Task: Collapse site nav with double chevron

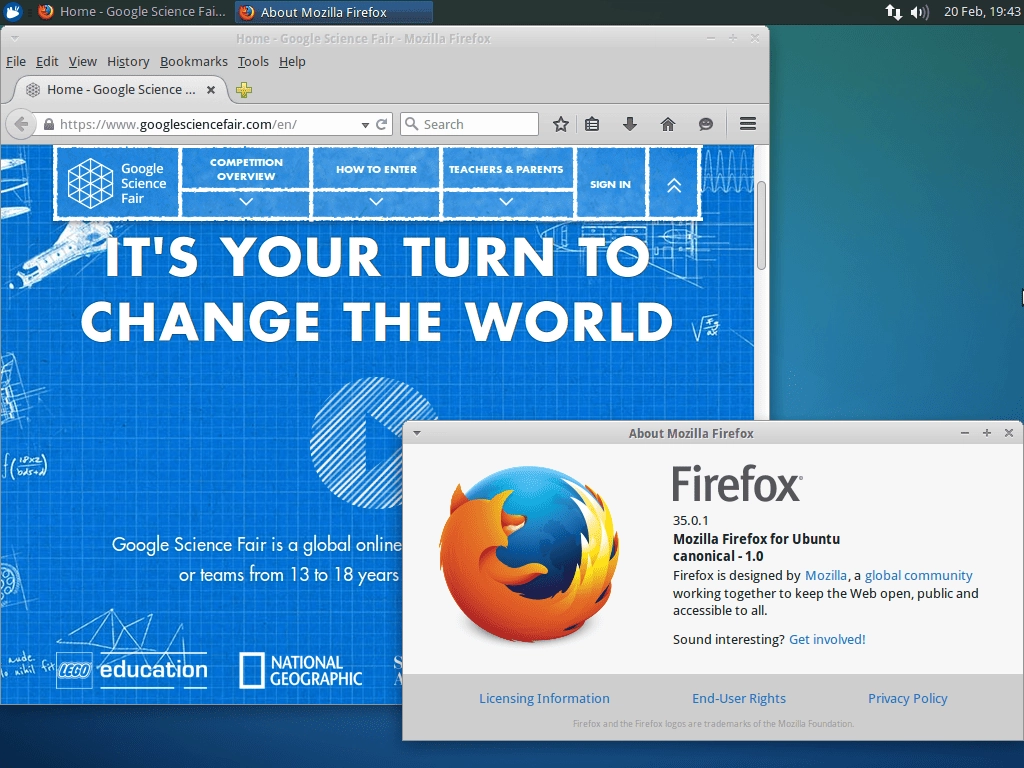Action: 674,184
